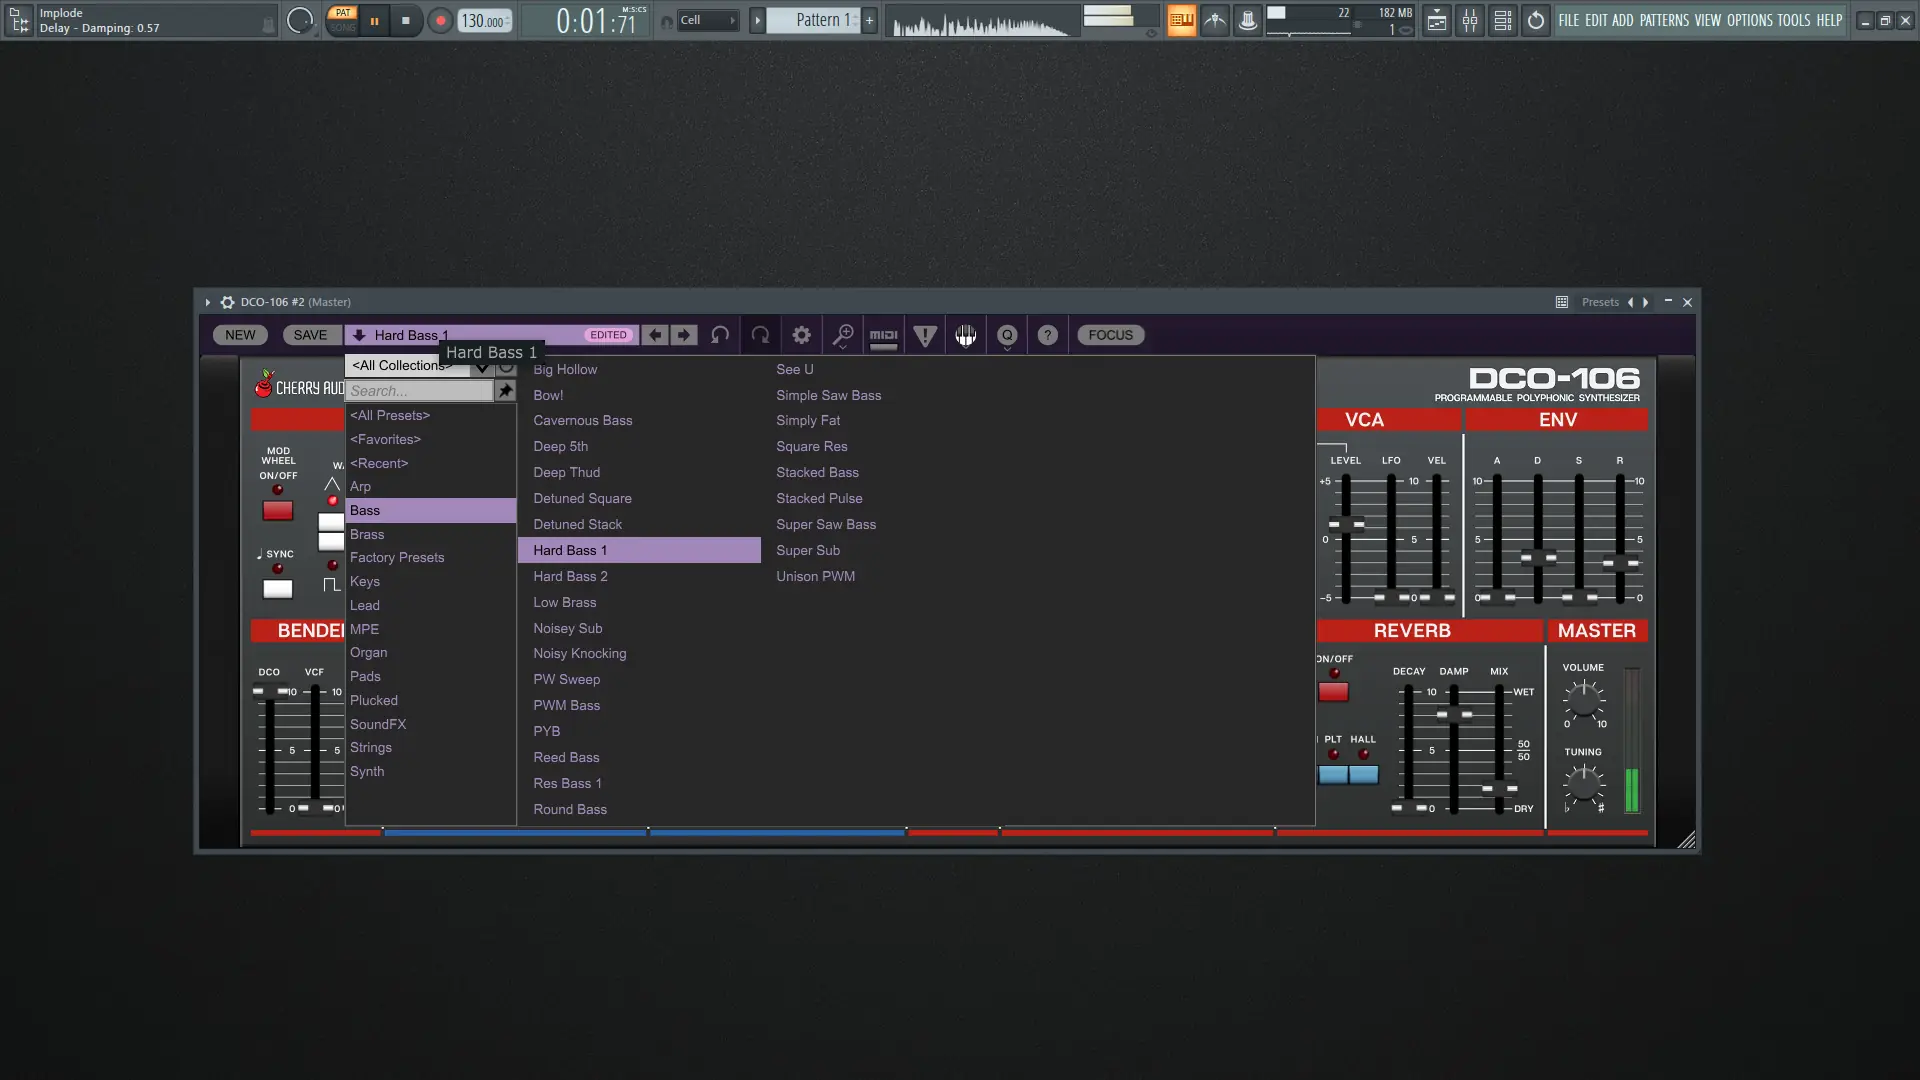Image resolution: width=1920 pixels, height=1080 pixels.
Task: Pin the preset browser open
Action: pos(506,391)
